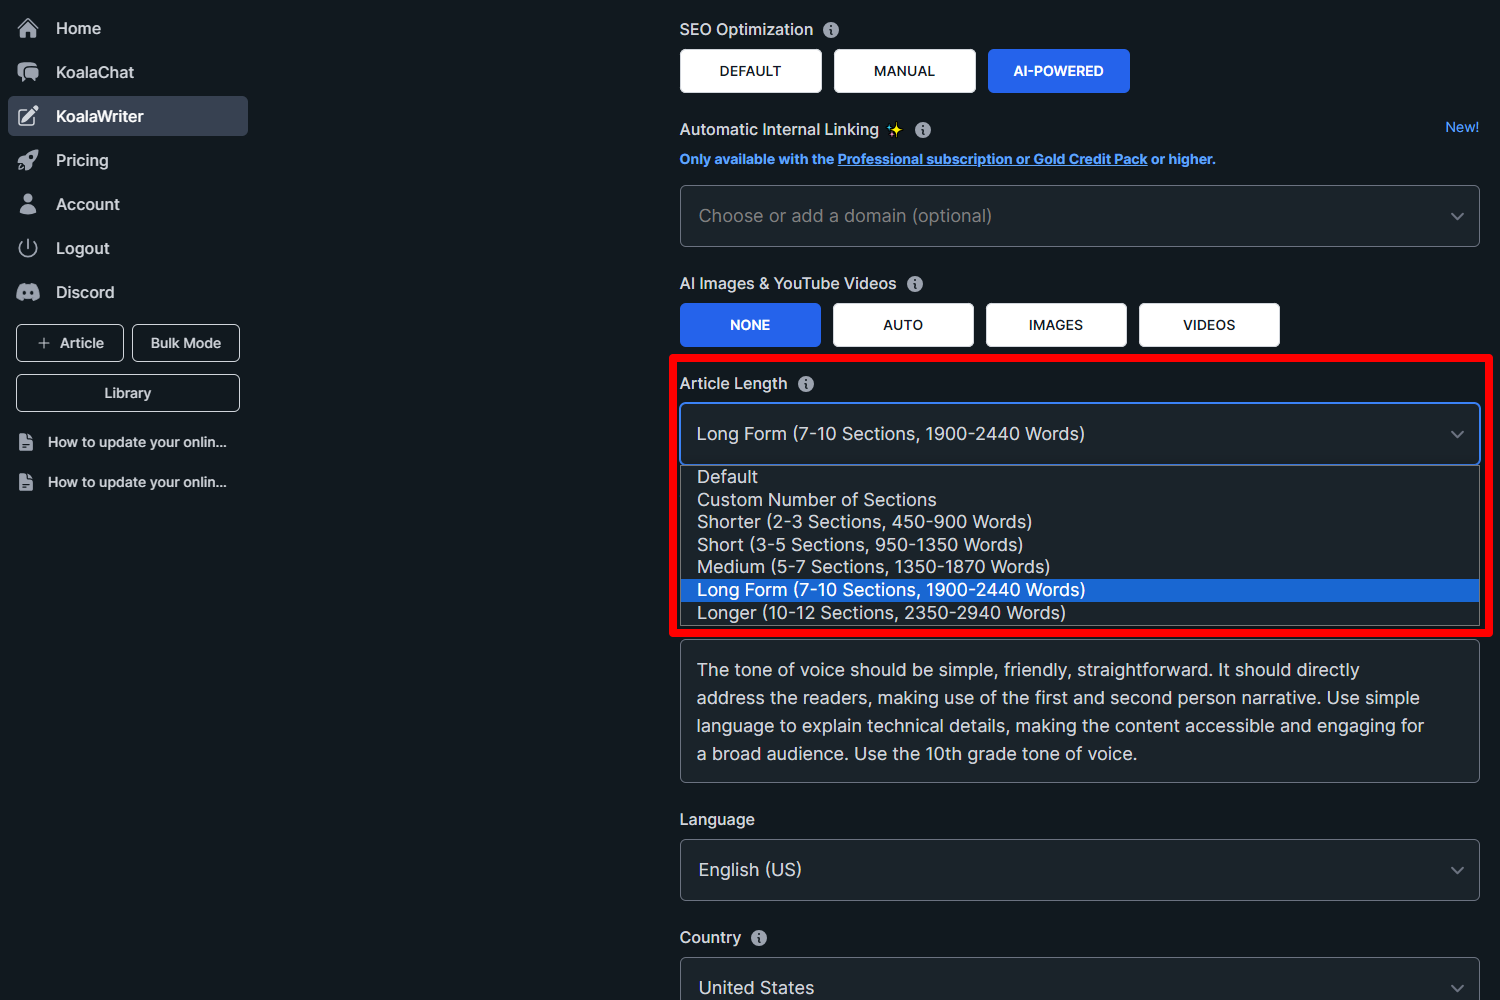Click the Logout power icon
This screenshot has width=1500, height=1000.
[x=28, y=248]
